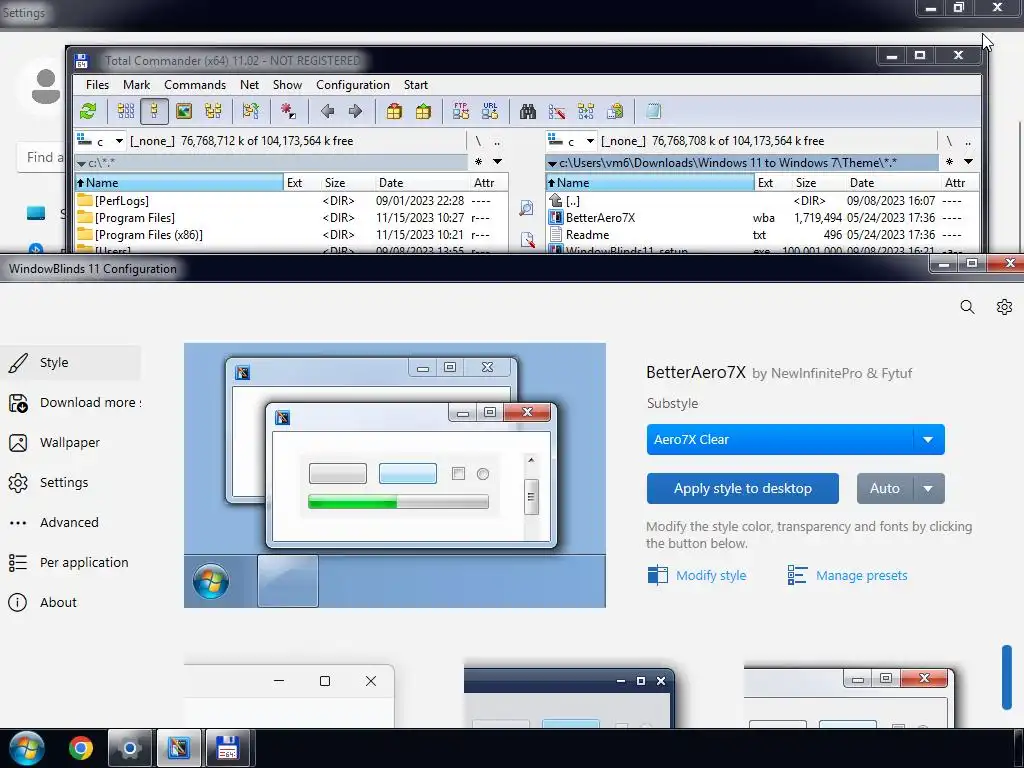Click the WindowBlinds styles list vertical scrollbar
The height and width of the screenshot is (768, 1024).
tap(1006, 677)
